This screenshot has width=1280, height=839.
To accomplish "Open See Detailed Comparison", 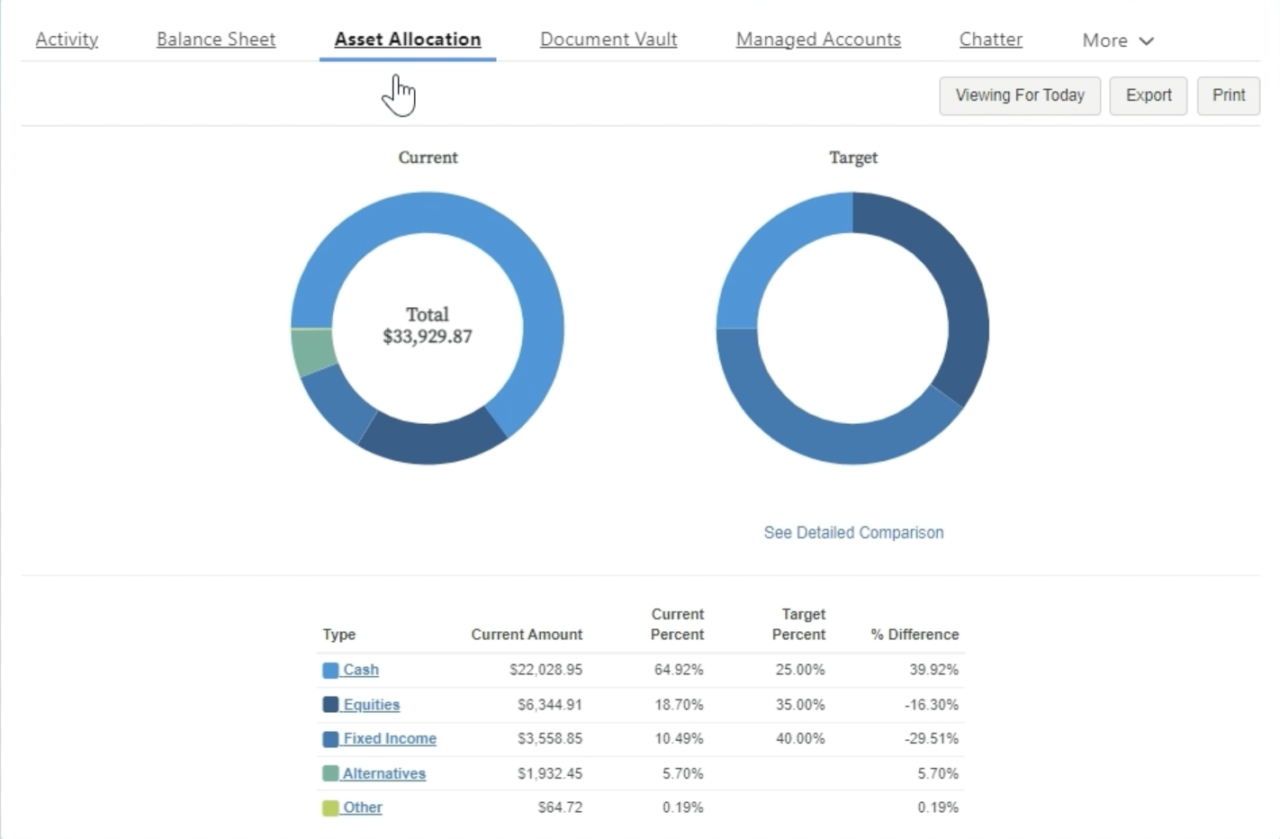I will point(853,532).
